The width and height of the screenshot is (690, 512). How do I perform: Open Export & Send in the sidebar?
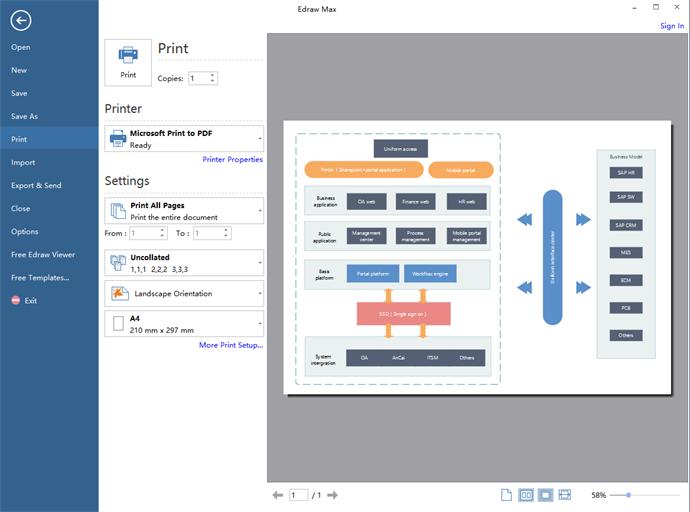coord(36,185)
